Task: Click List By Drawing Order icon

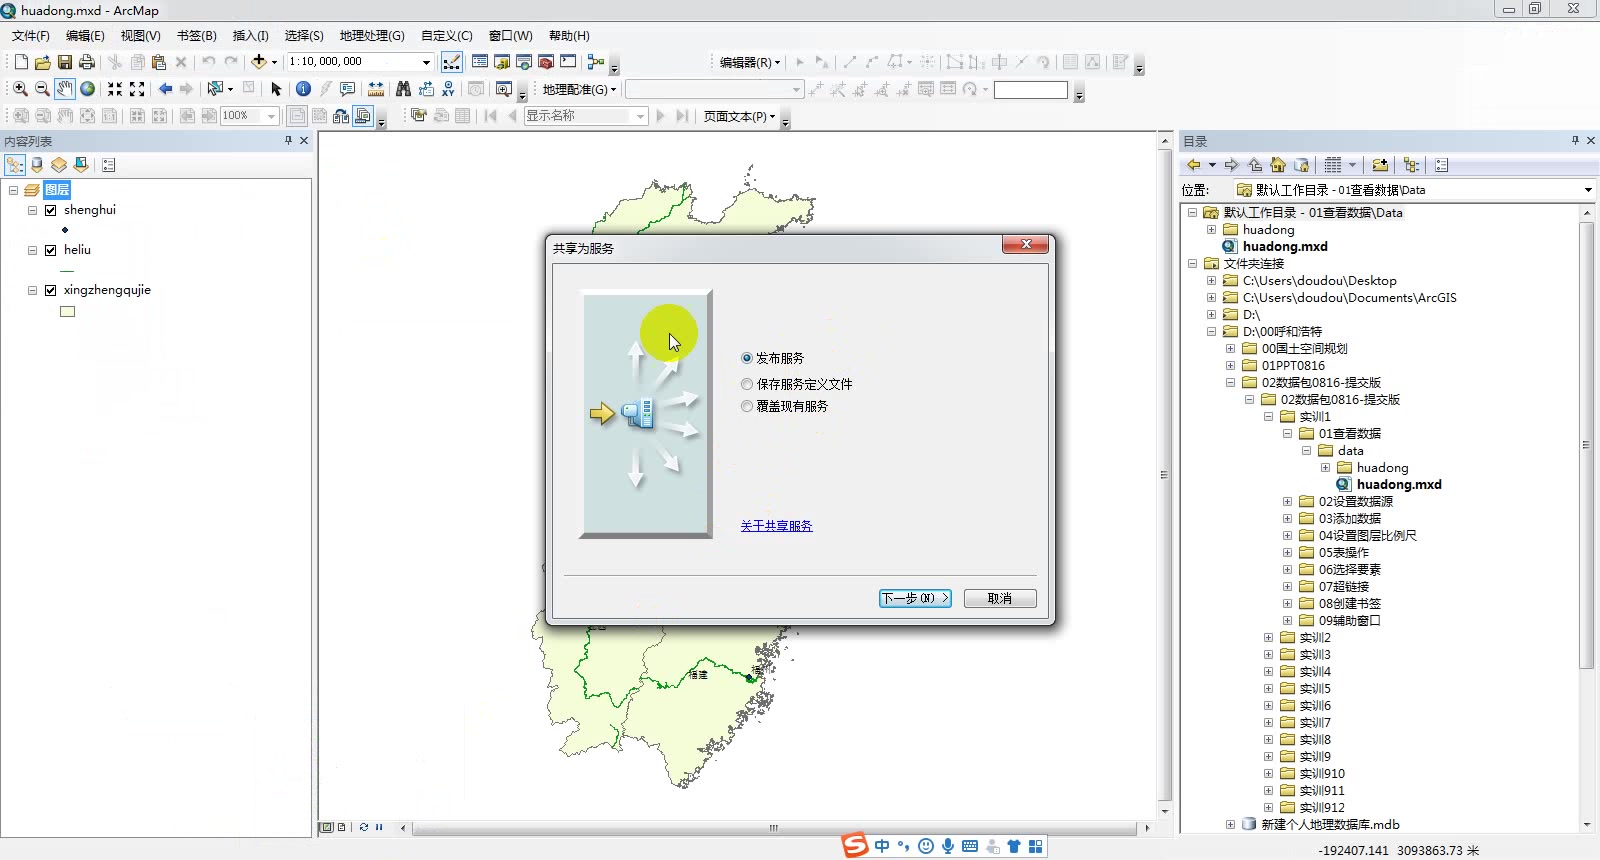Action: 15,165
